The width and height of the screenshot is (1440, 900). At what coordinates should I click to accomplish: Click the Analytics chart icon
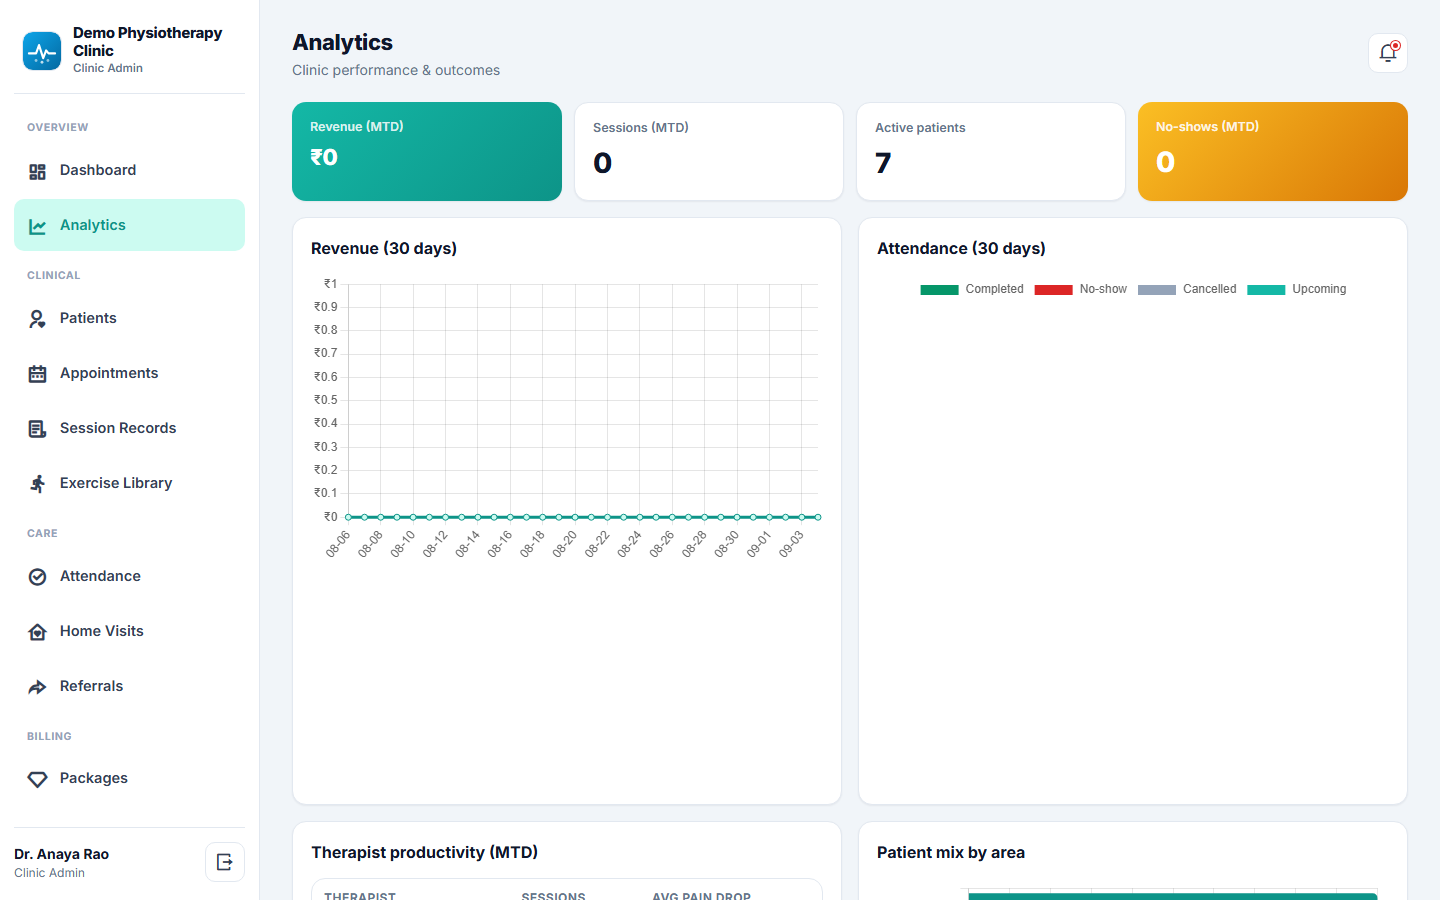coord(38,226)
